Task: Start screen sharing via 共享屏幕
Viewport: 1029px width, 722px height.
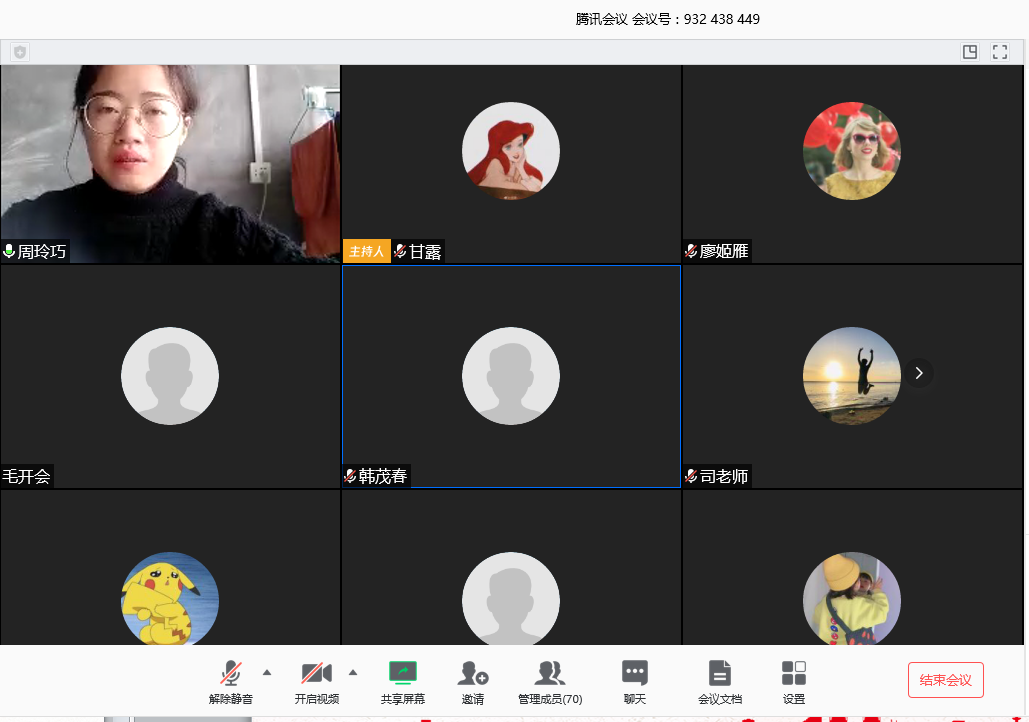Action: 403,683
